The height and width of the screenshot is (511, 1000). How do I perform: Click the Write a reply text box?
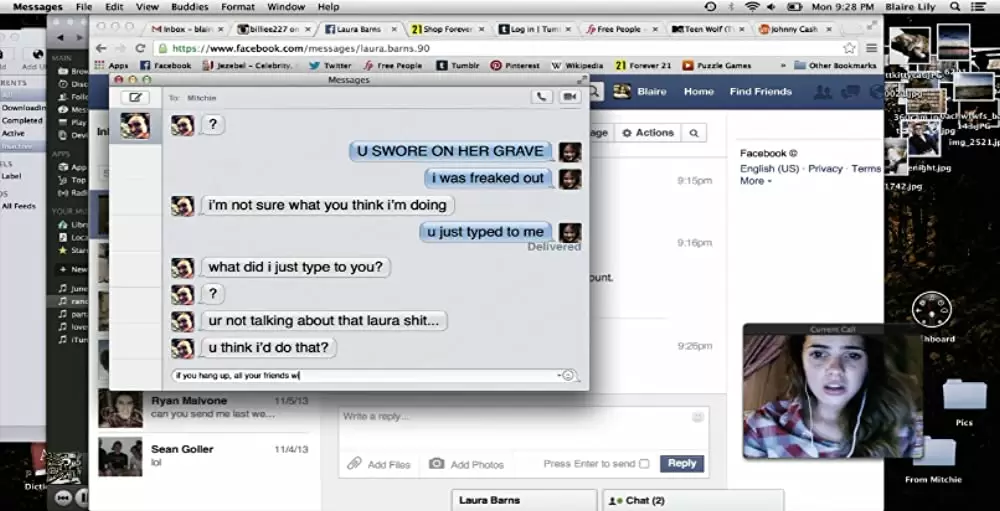coord(515,417)
